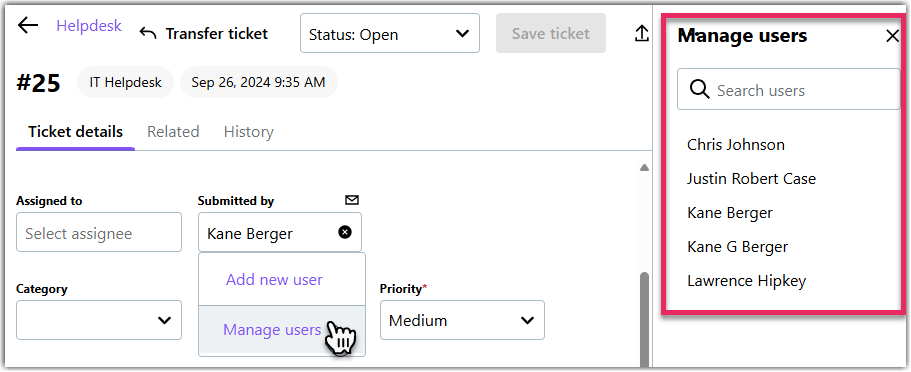Click the Save ticket button
Image resolution: width=911 pixels, height=372 pixels.
coord(551,34)
